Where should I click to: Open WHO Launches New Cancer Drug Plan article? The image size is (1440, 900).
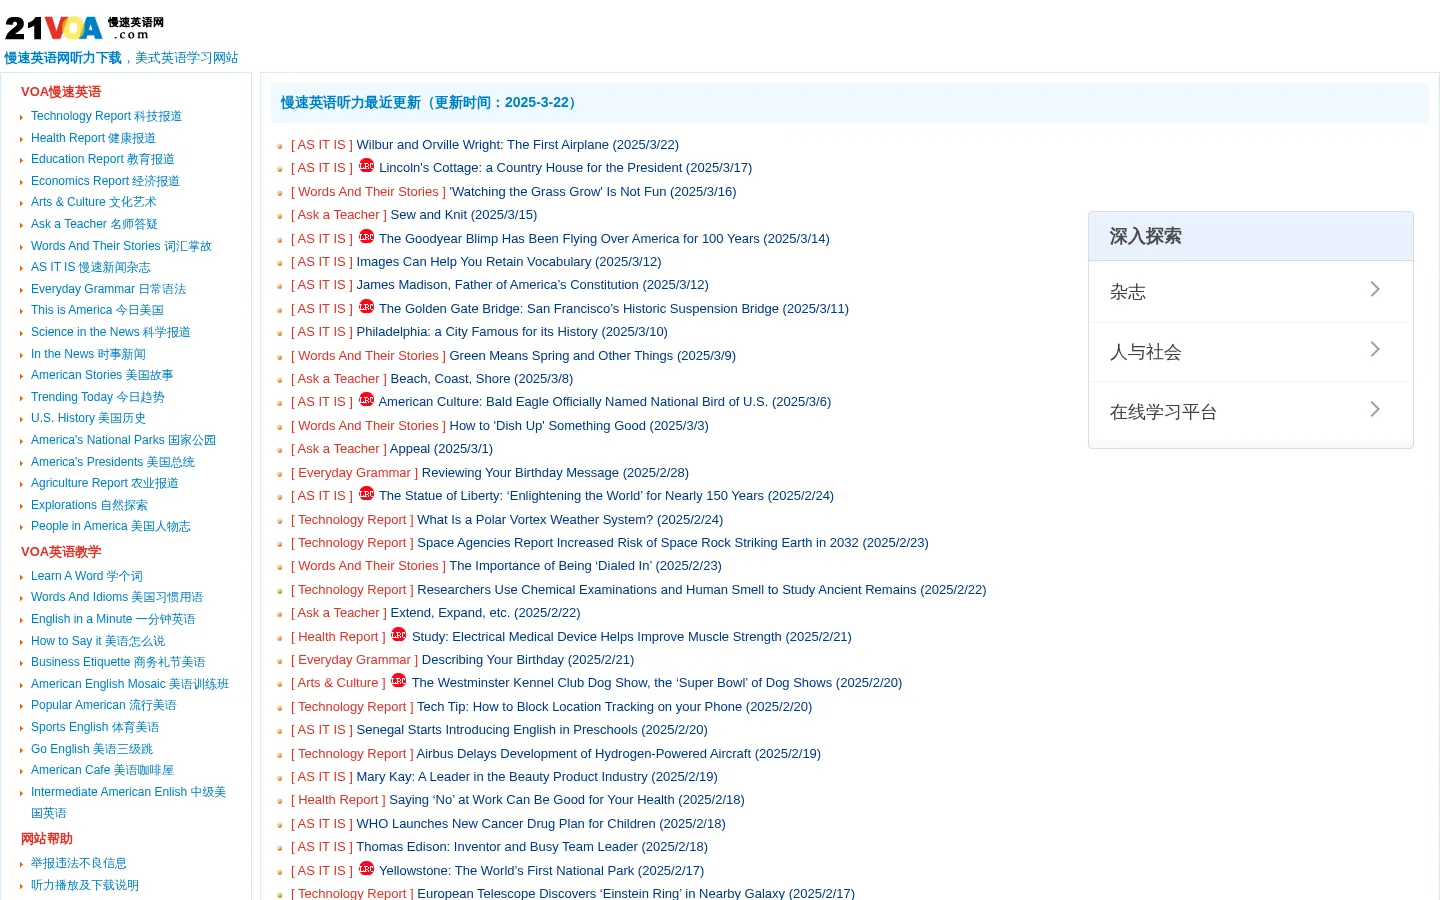(x=541, y=824)
